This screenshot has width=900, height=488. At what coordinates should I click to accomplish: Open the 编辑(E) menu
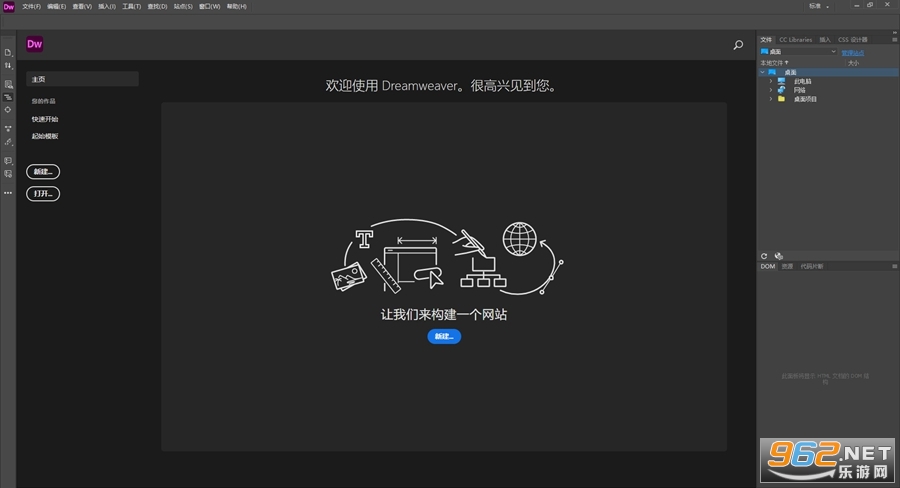pyautogui.click(x=56, y=6)
